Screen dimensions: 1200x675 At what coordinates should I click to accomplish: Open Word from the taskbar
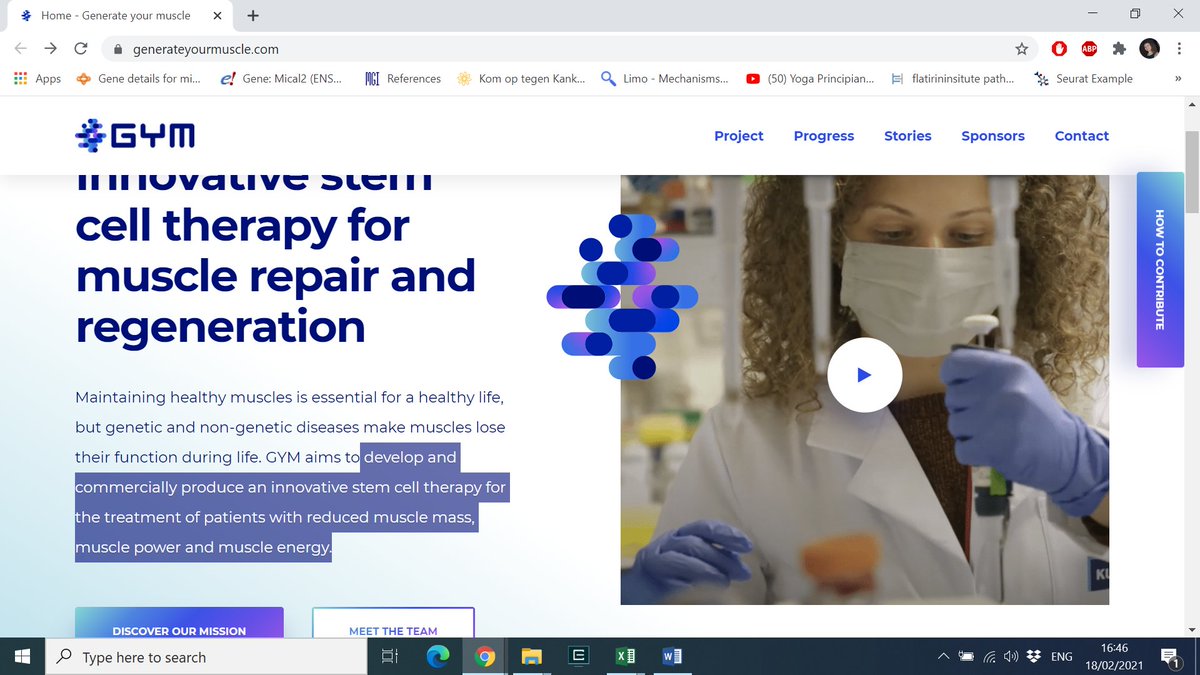[672, 656]
